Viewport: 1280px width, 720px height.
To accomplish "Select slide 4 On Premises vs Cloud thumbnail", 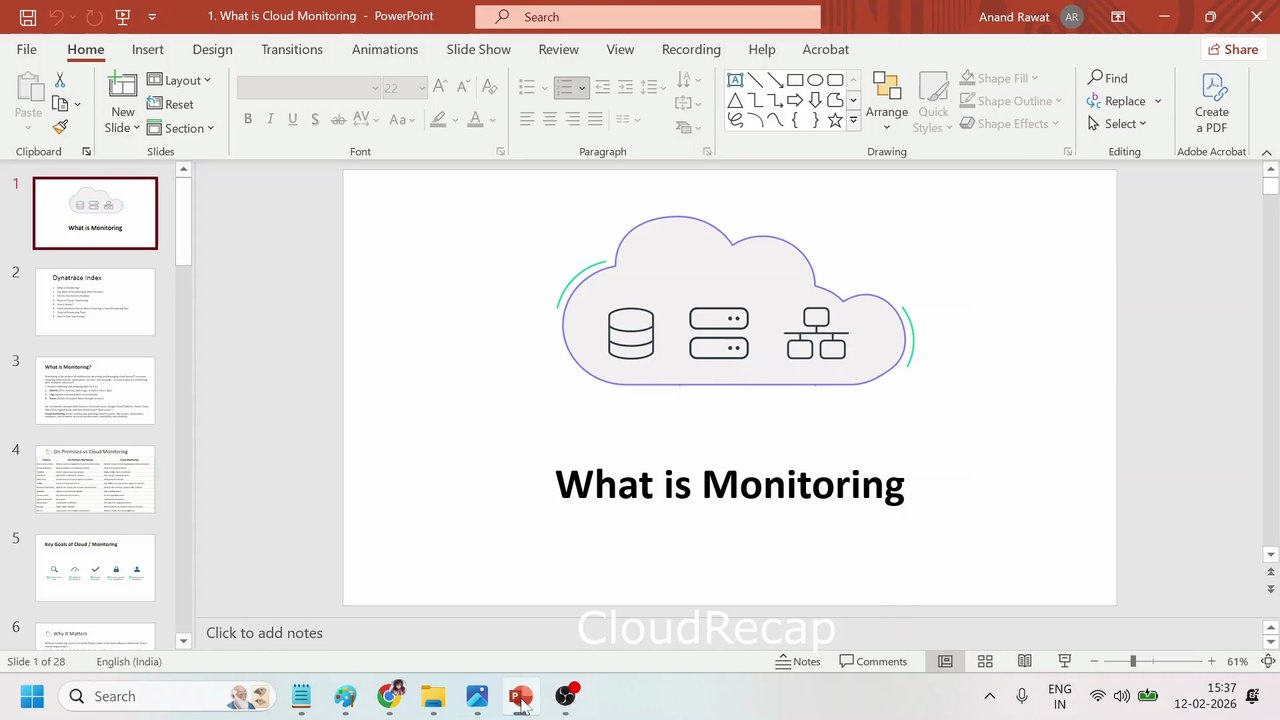I will coord(95,479).
